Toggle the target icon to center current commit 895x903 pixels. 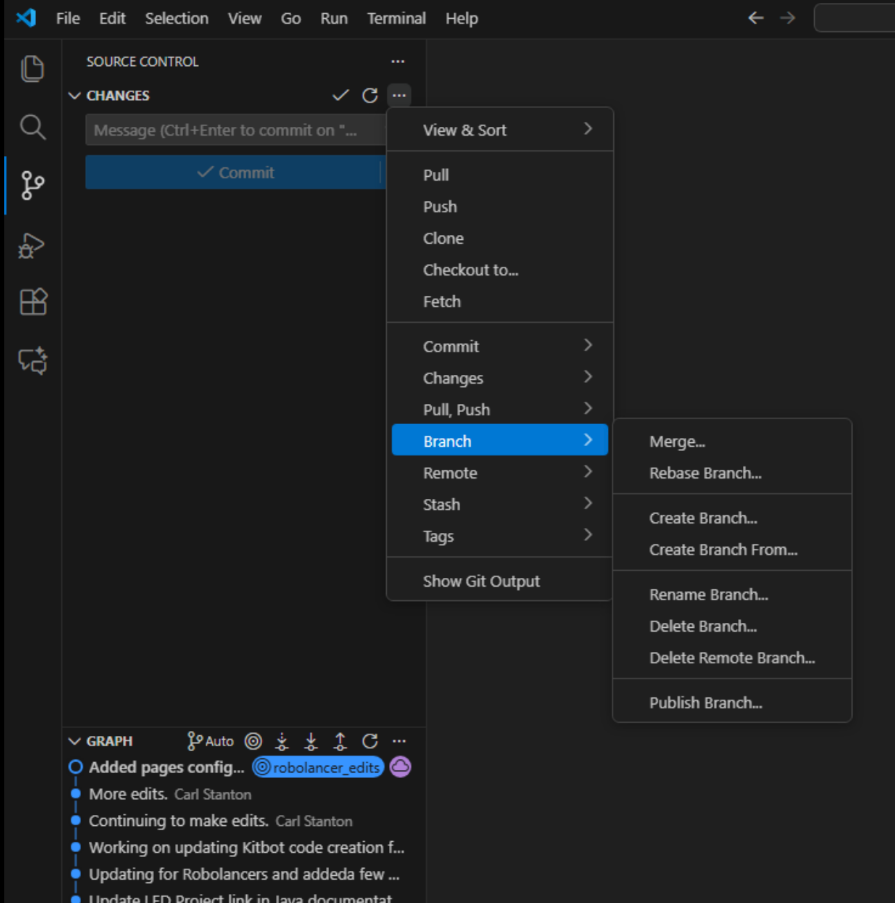click(x=253, y=741)
